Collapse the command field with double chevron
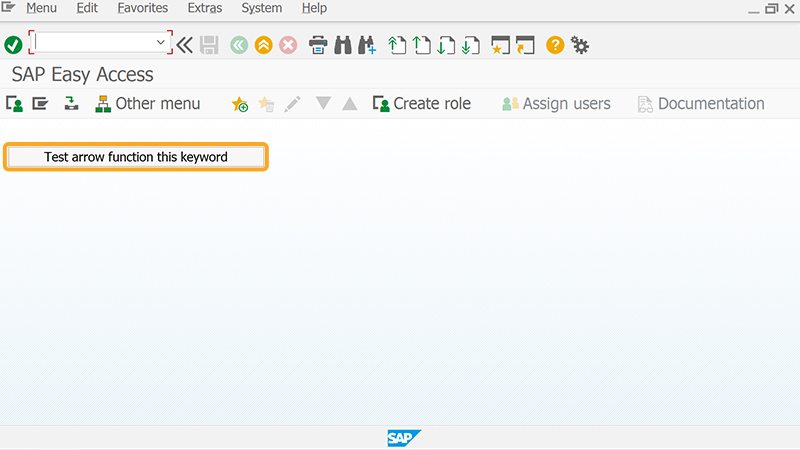 tap(184, 45)
